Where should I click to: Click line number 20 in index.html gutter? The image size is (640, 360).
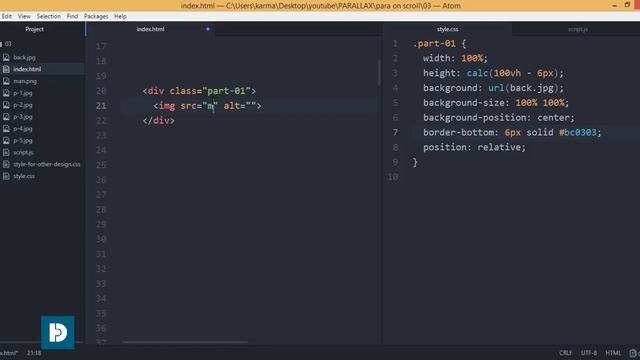pos(101,91)
